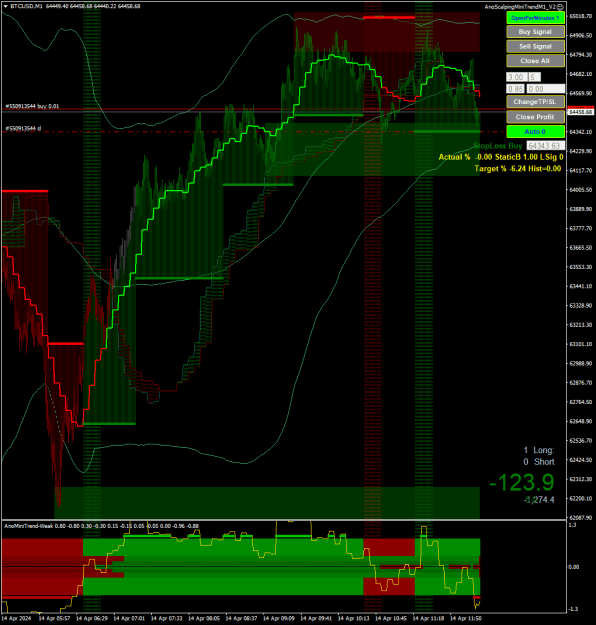596x625 pixels.
Task: Click the Actual % status text line
Action: 501,157
